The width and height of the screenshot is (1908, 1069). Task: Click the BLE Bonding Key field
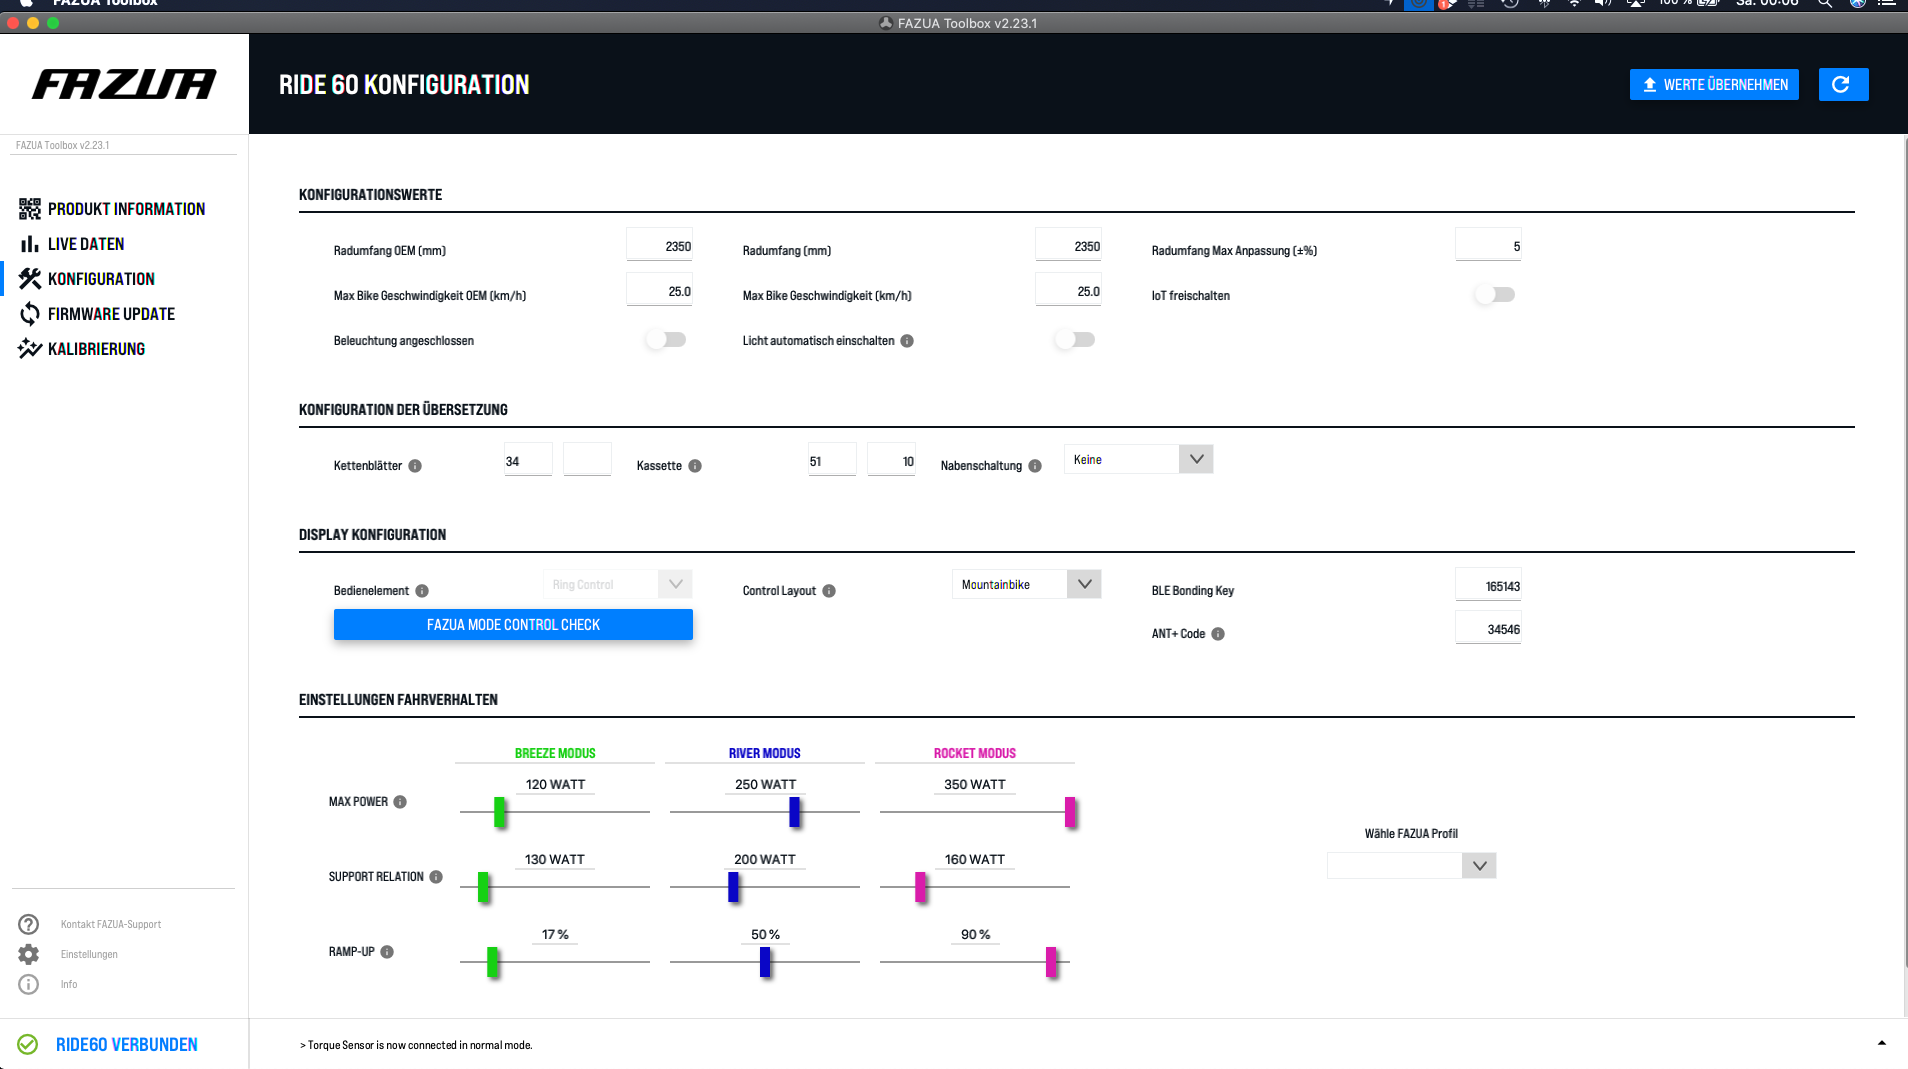pyautogui.click(x=1488, y=585)
